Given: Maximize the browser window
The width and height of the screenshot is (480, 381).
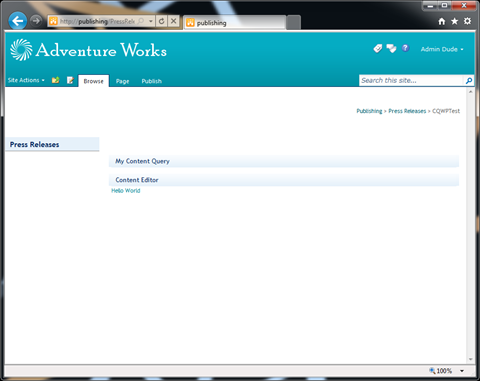Looking at the screenshot, I should [x=444, y=6].
